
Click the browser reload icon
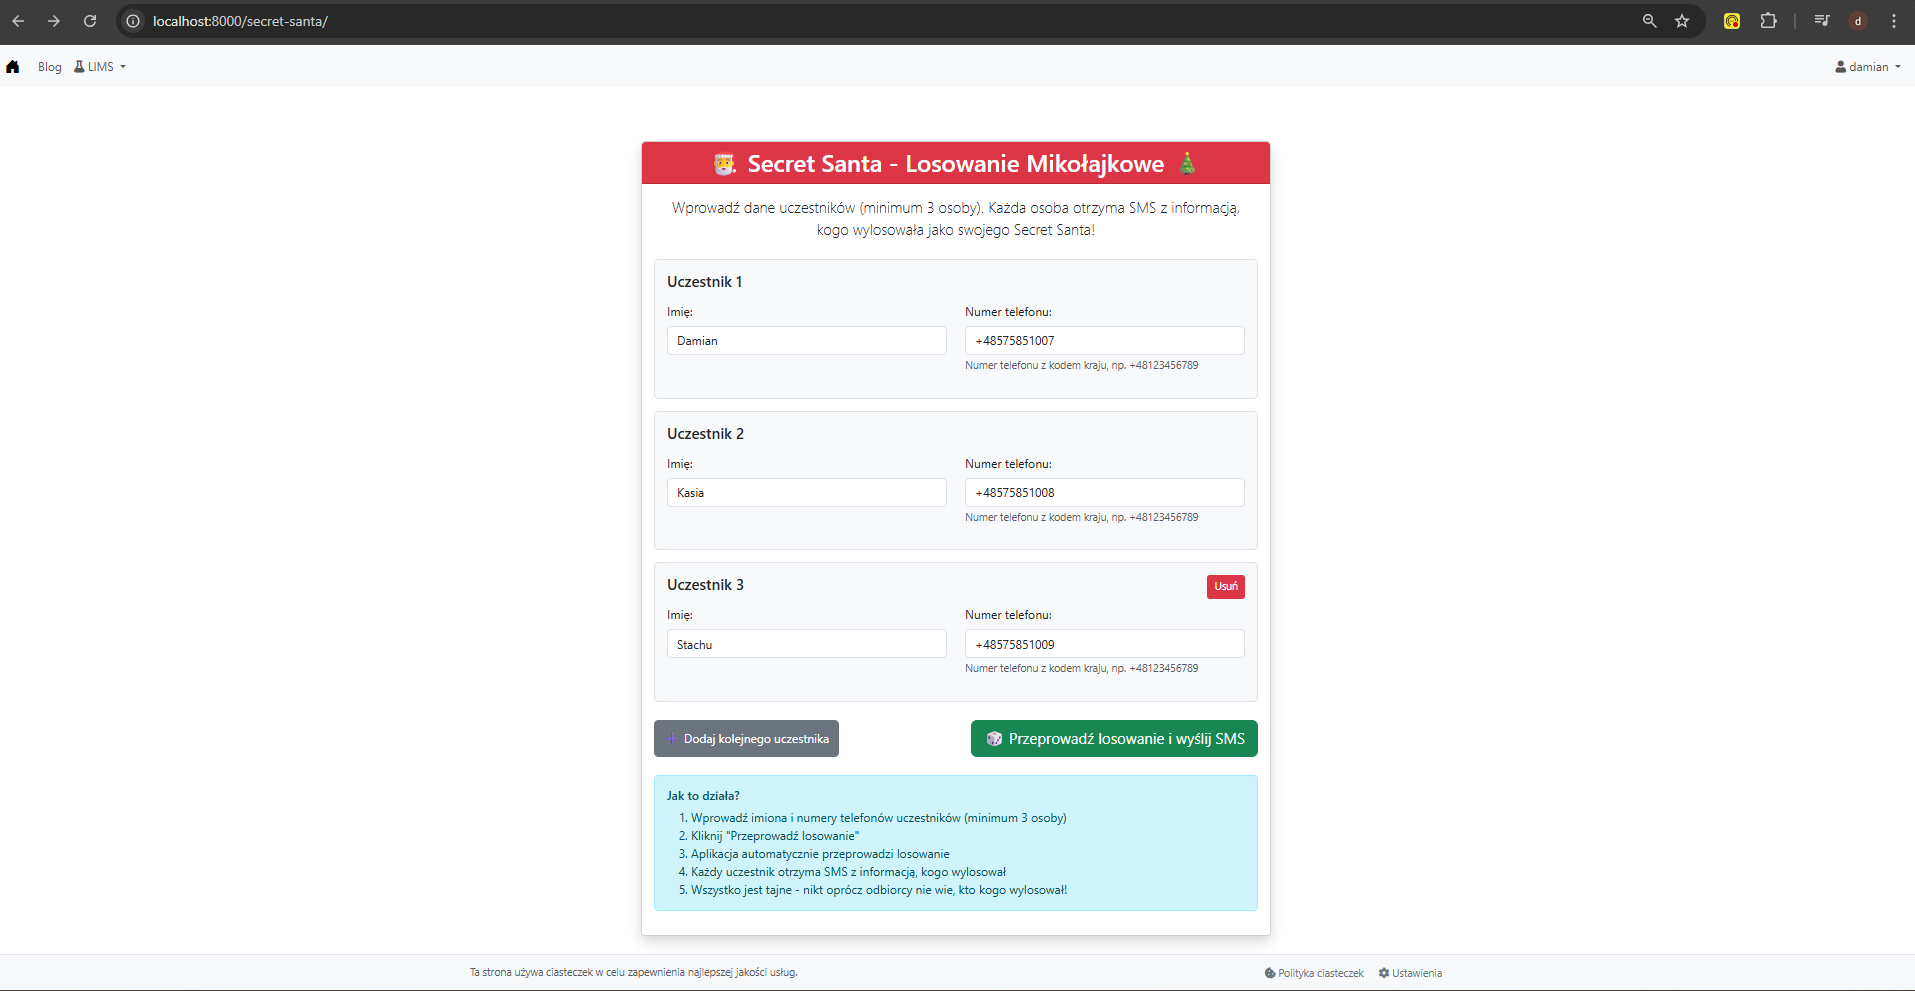click(90, 21)
